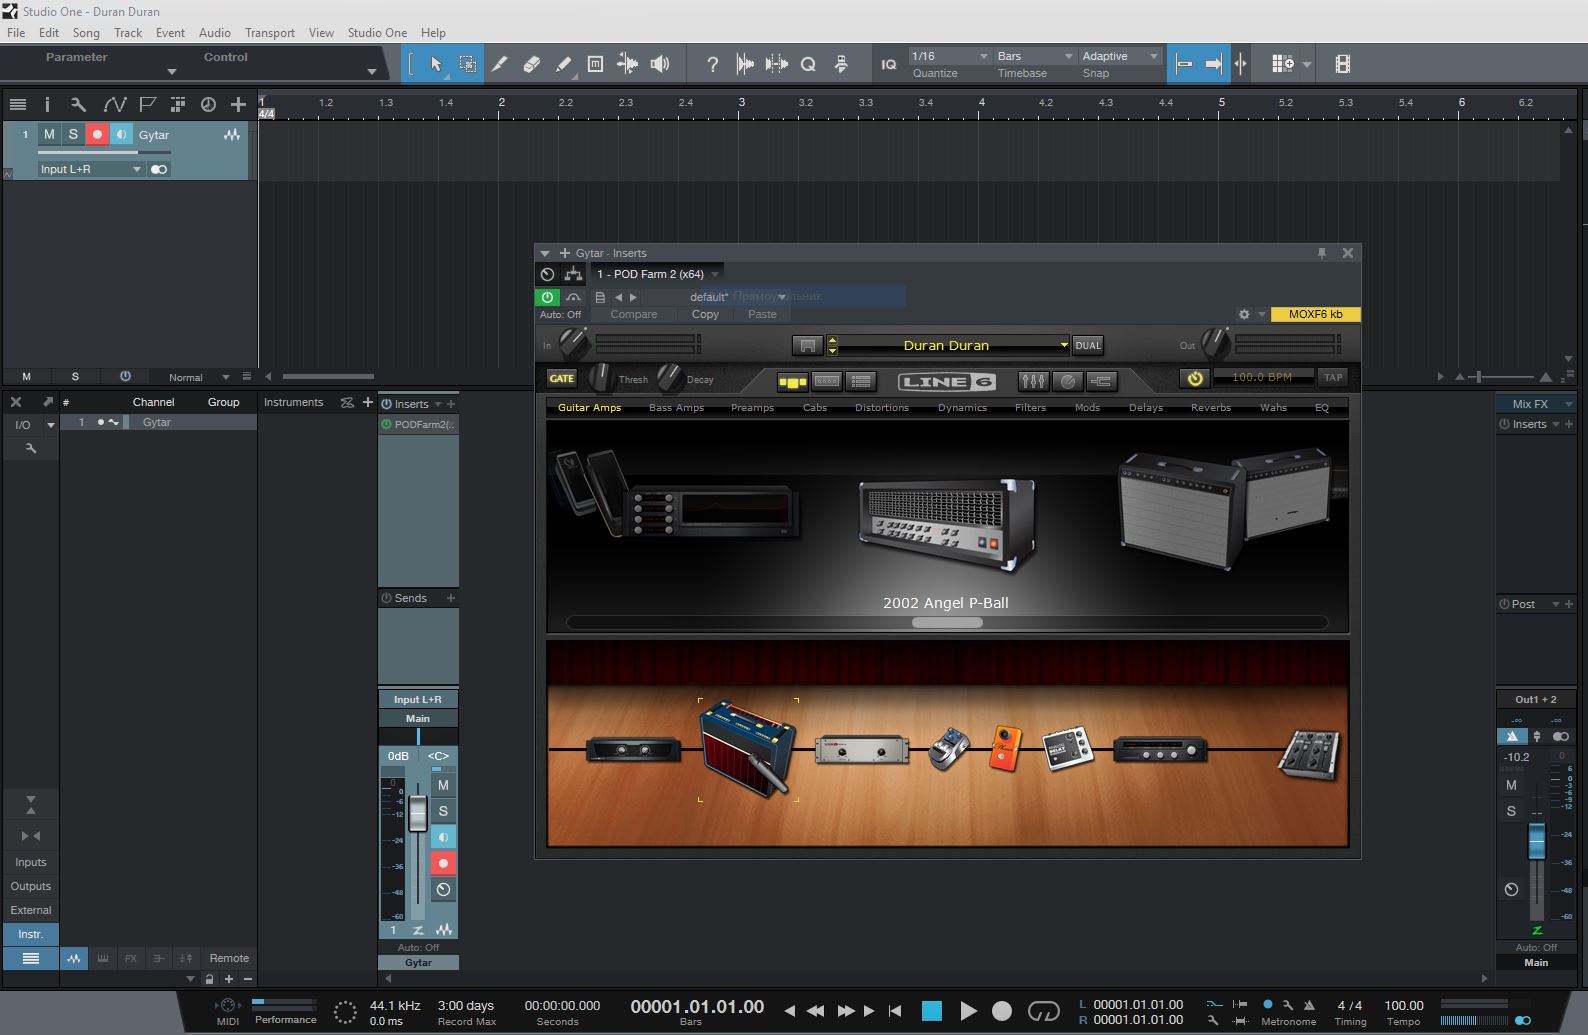Toggle the Loop button in transport
The image size is (1588, 1035).
pyautogui.click(x=1043, y=1011)
